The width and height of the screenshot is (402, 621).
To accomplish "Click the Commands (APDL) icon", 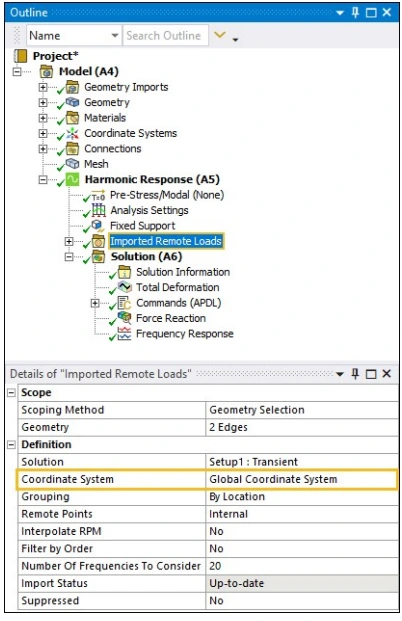I will 124,303.
